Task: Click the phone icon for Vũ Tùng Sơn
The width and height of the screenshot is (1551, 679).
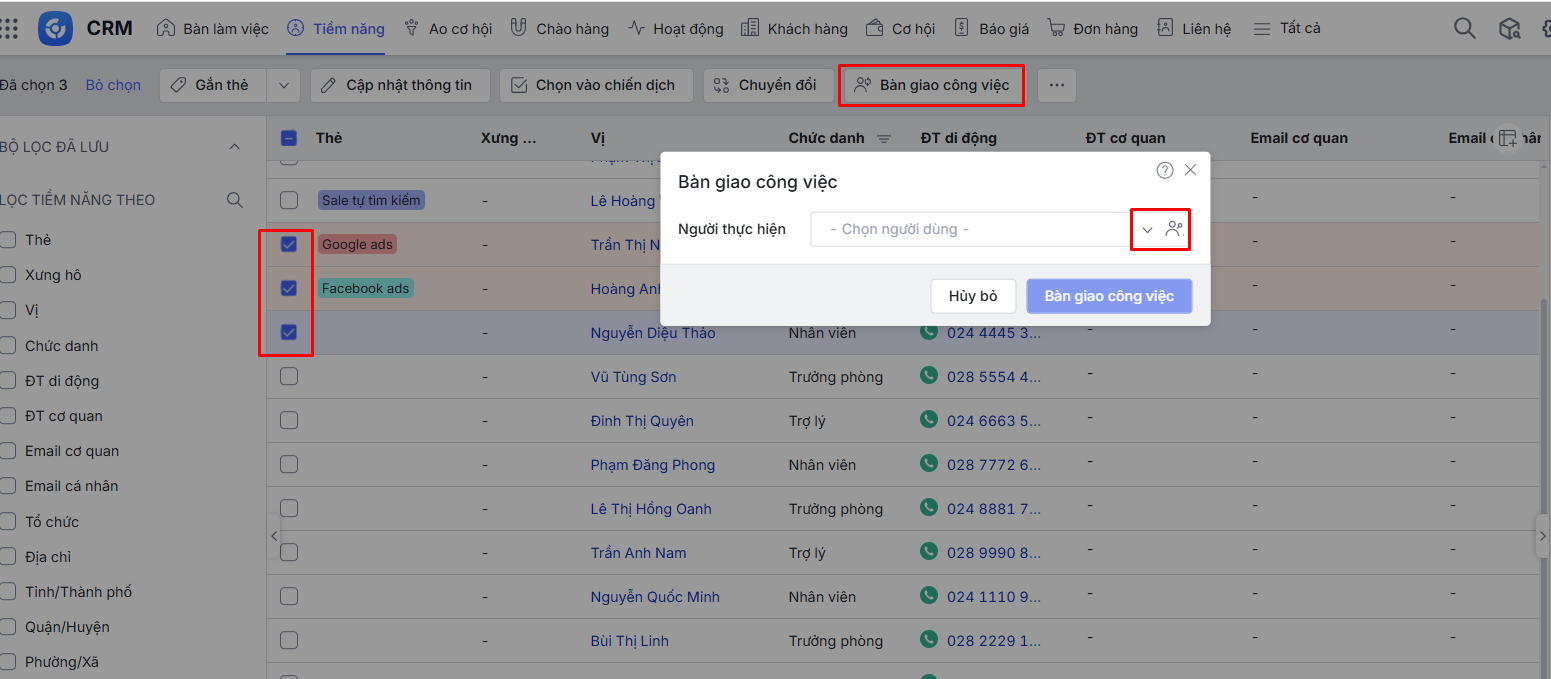Action: [x=930, y=376]
